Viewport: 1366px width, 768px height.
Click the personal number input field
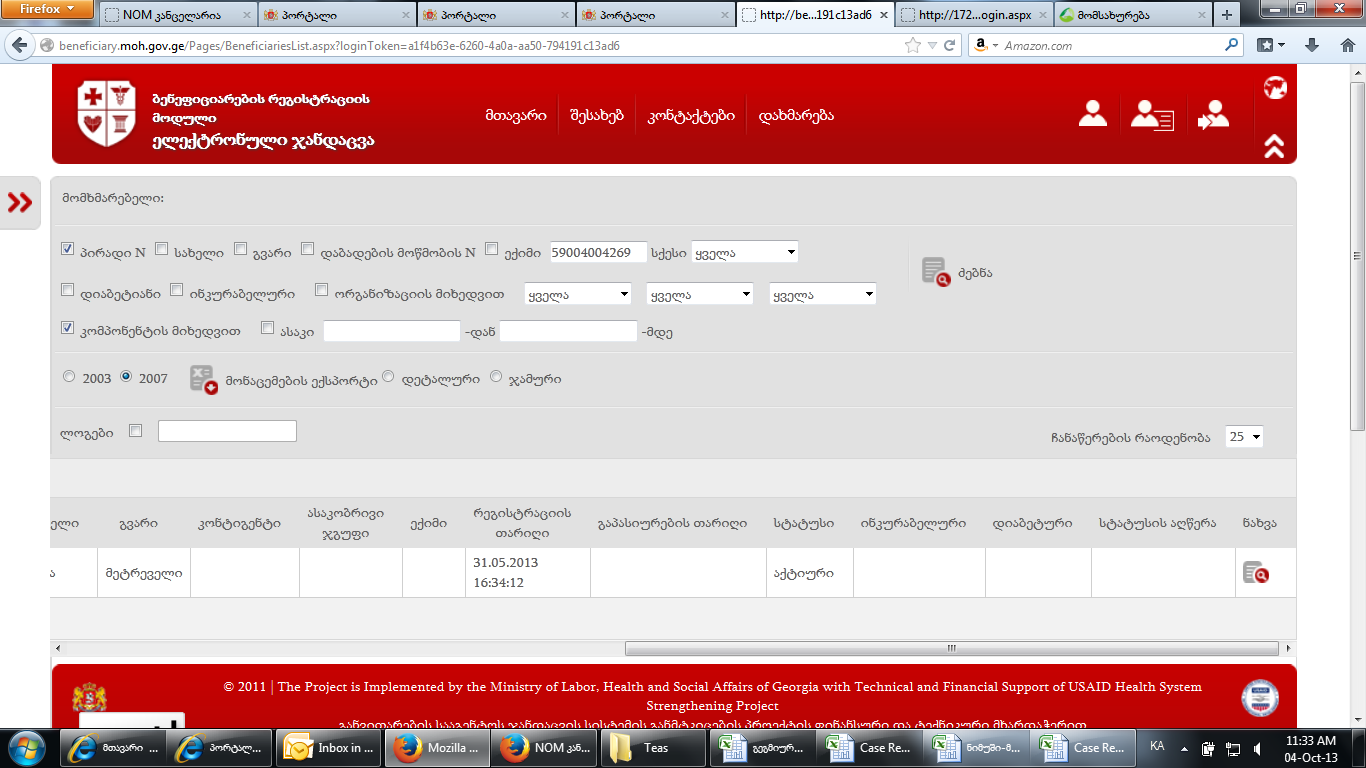(598, 253)
